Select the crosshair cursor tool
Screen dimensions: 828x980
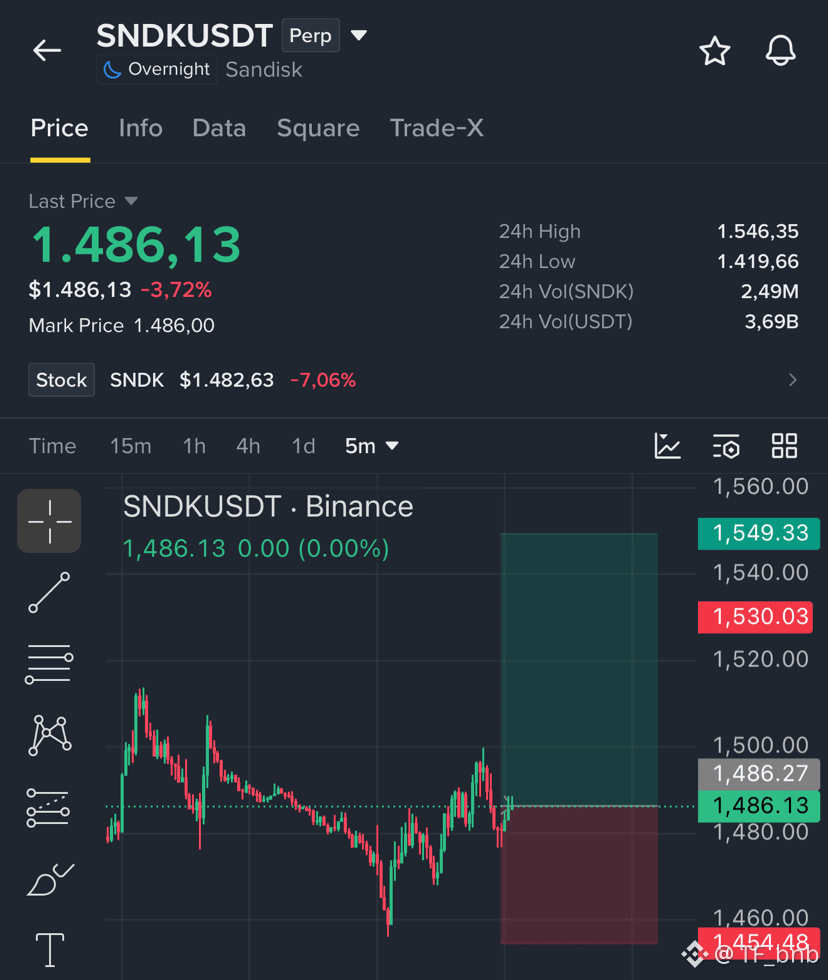49,521
